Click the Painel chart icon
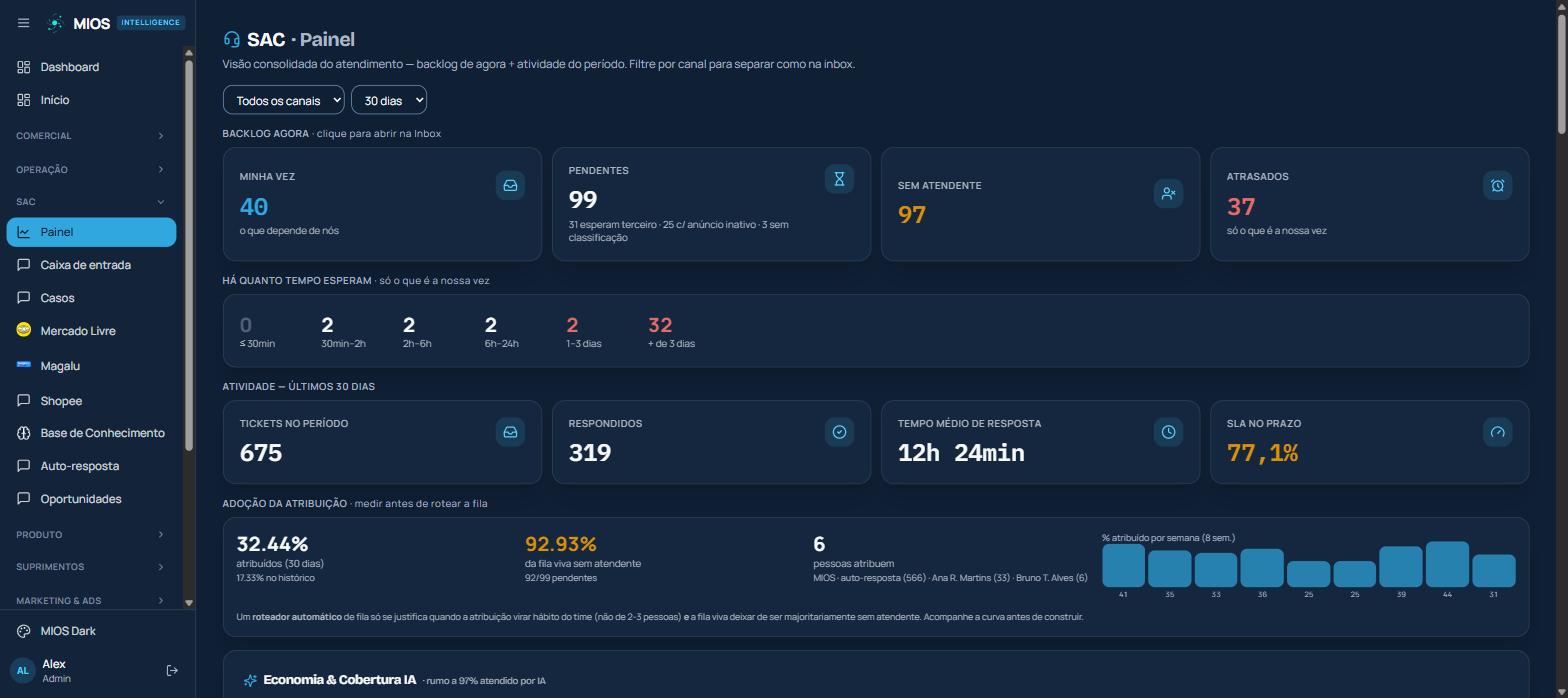This screenshot has height=698, width=1568. pos(24,232)
